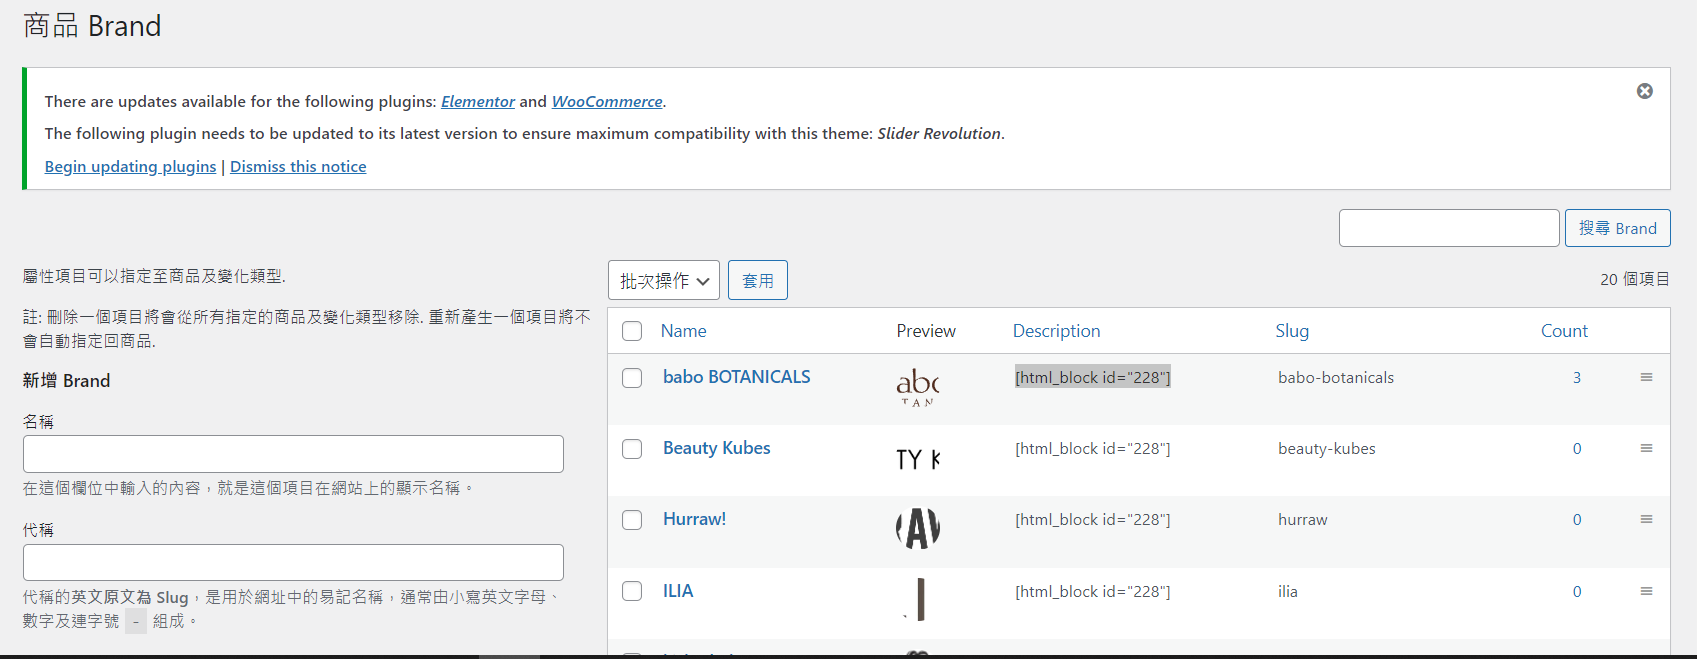Sort brands by Name column header
Viewport: 1697px width, 659px height.
[683, 331]
